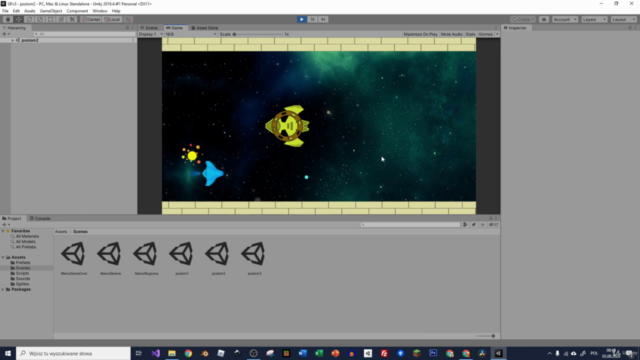The image size is (640, 360).
Task: Select the Move tool in toolbar
Action: tap(19, 19)
